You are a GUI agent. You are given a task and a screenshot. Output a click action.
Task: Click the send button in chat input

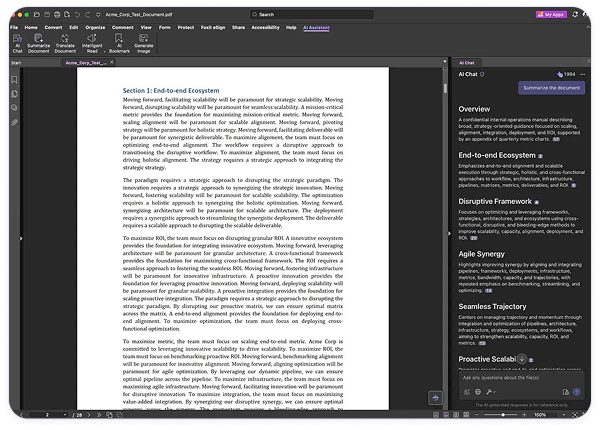577,392
